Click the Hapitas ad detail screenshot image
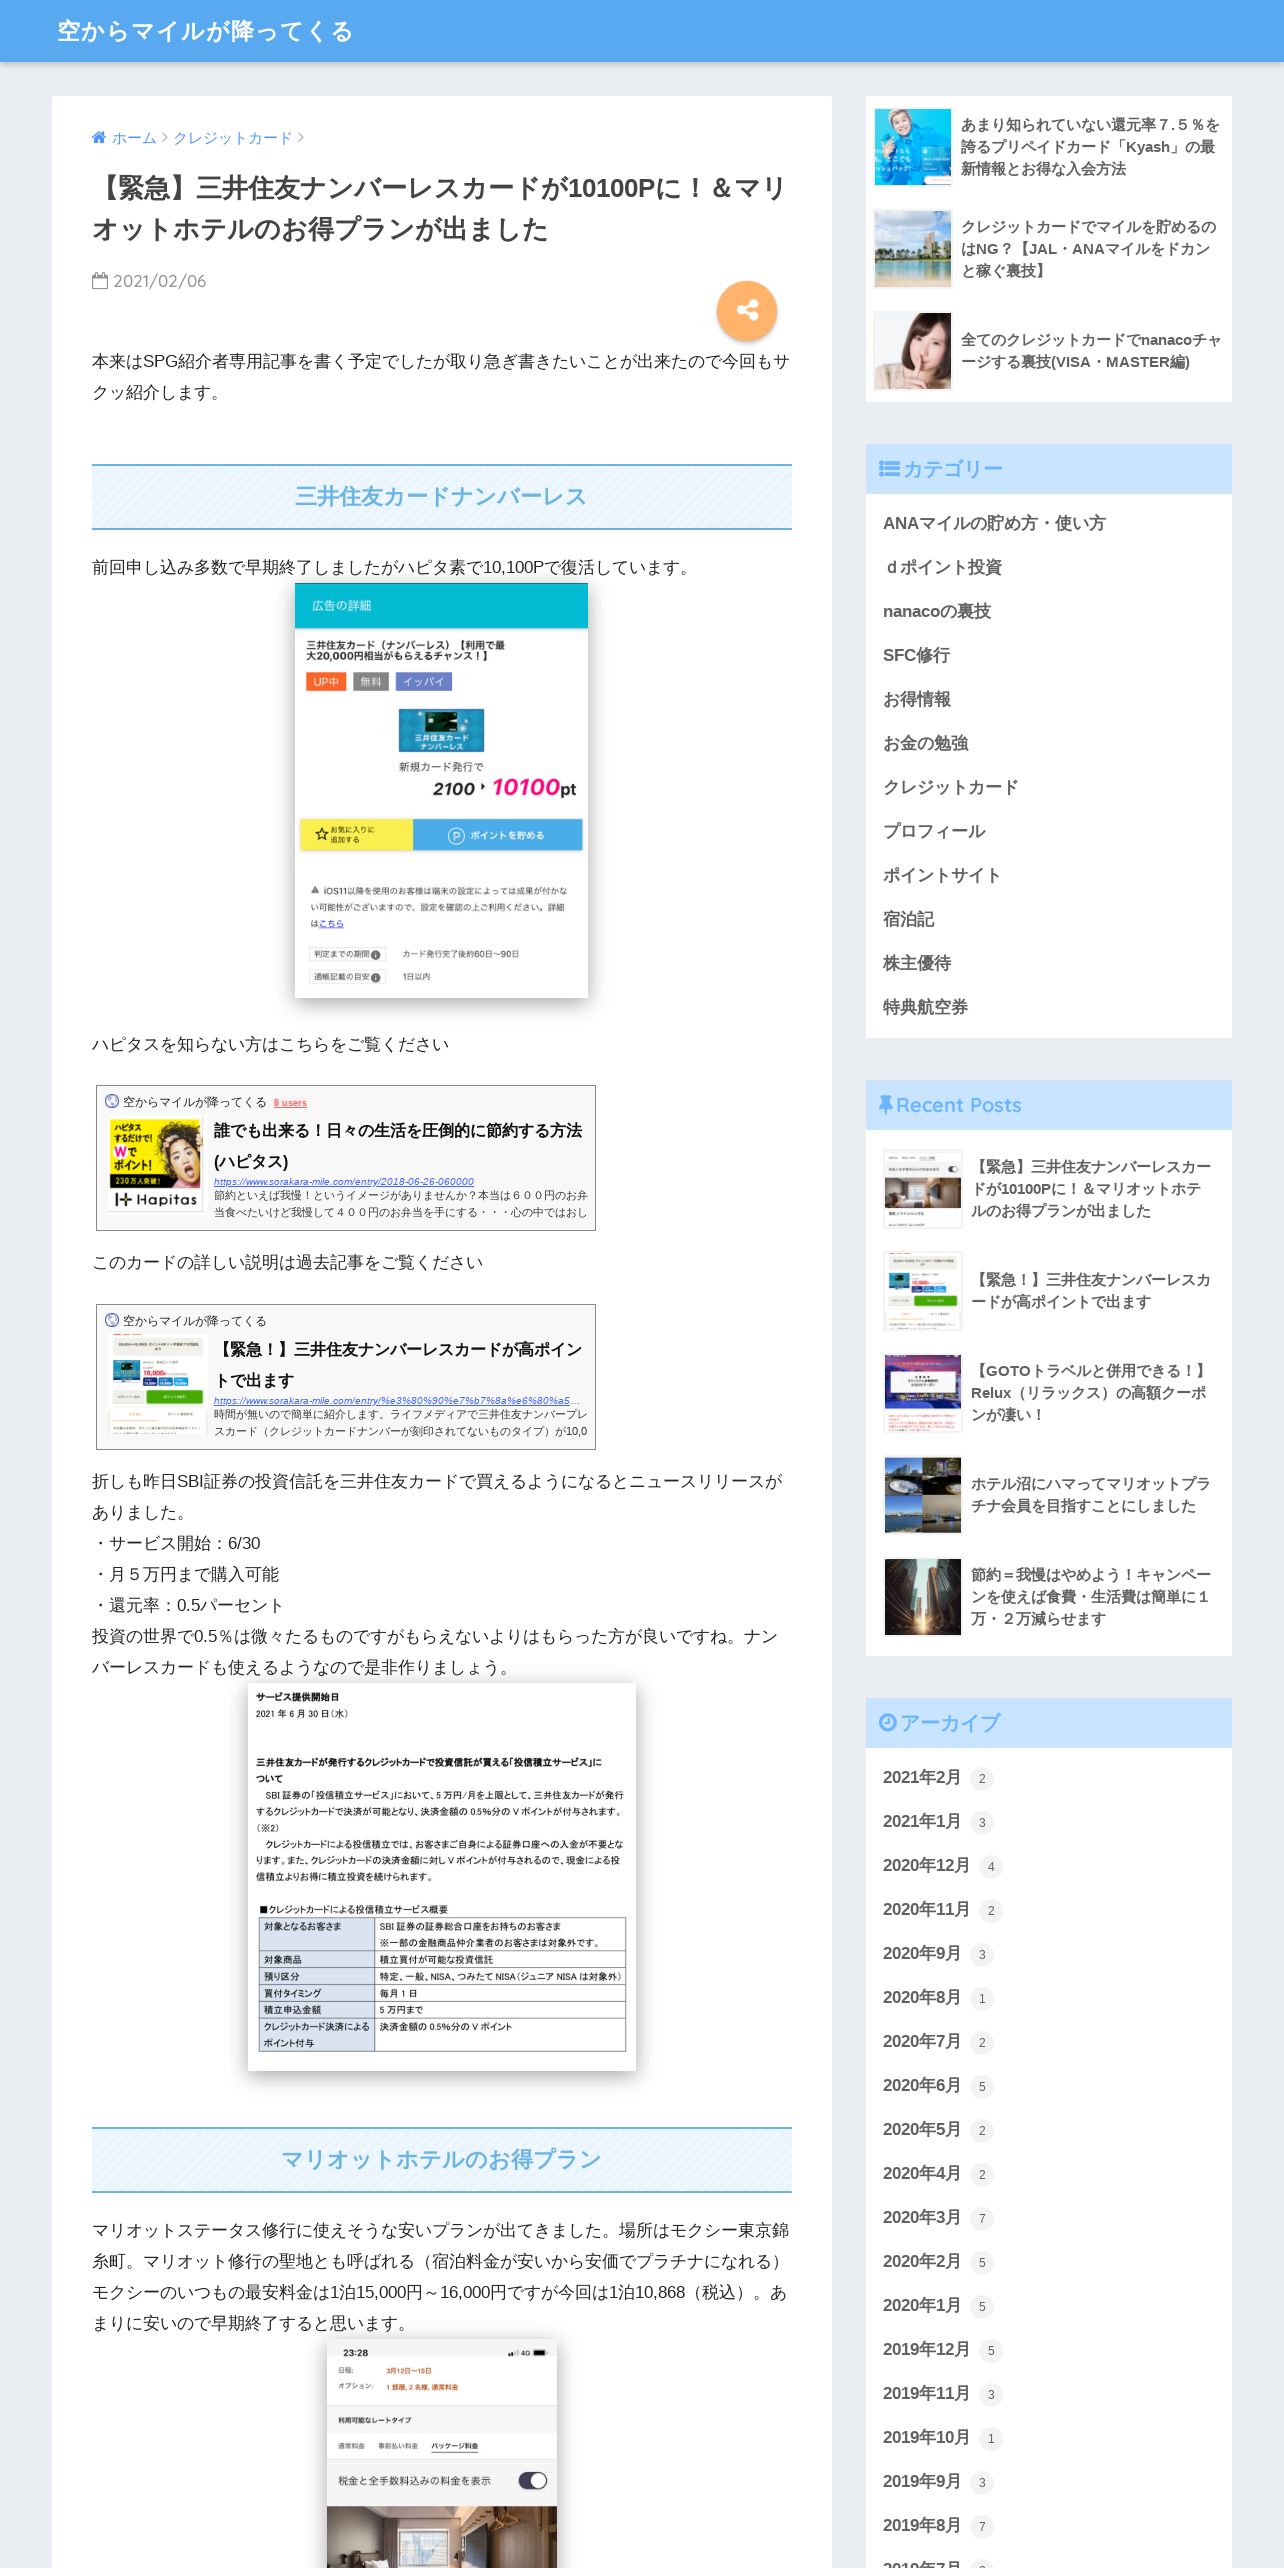1284x2568 pixels. tap(441, 790)
